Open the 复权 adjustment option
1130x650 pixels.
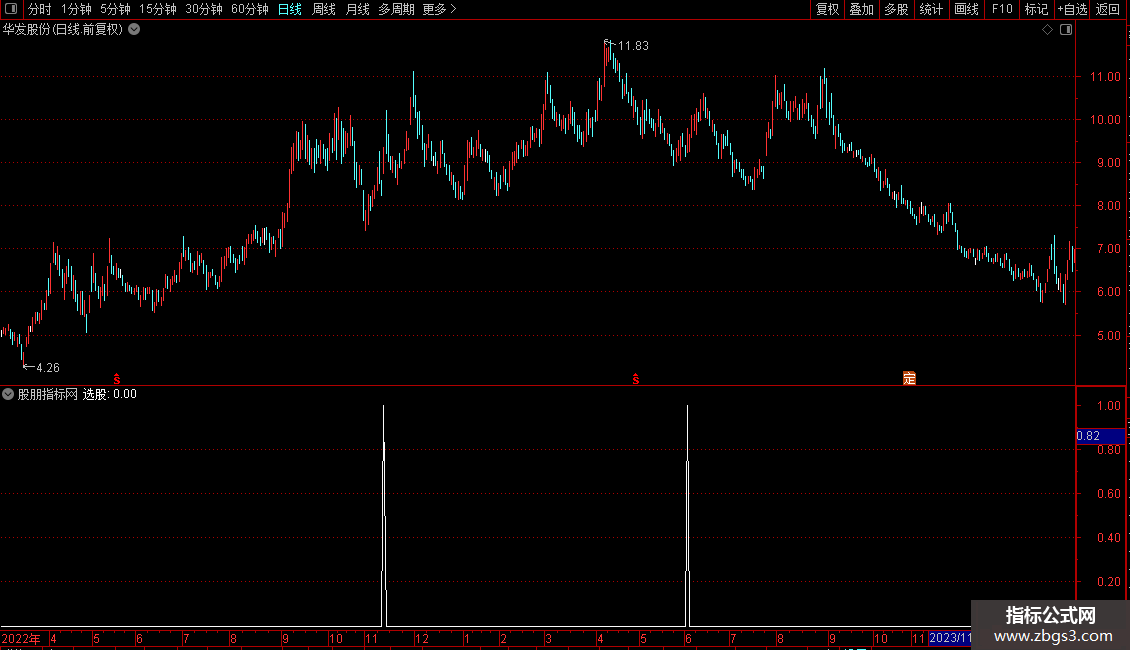tap(827, 9)
